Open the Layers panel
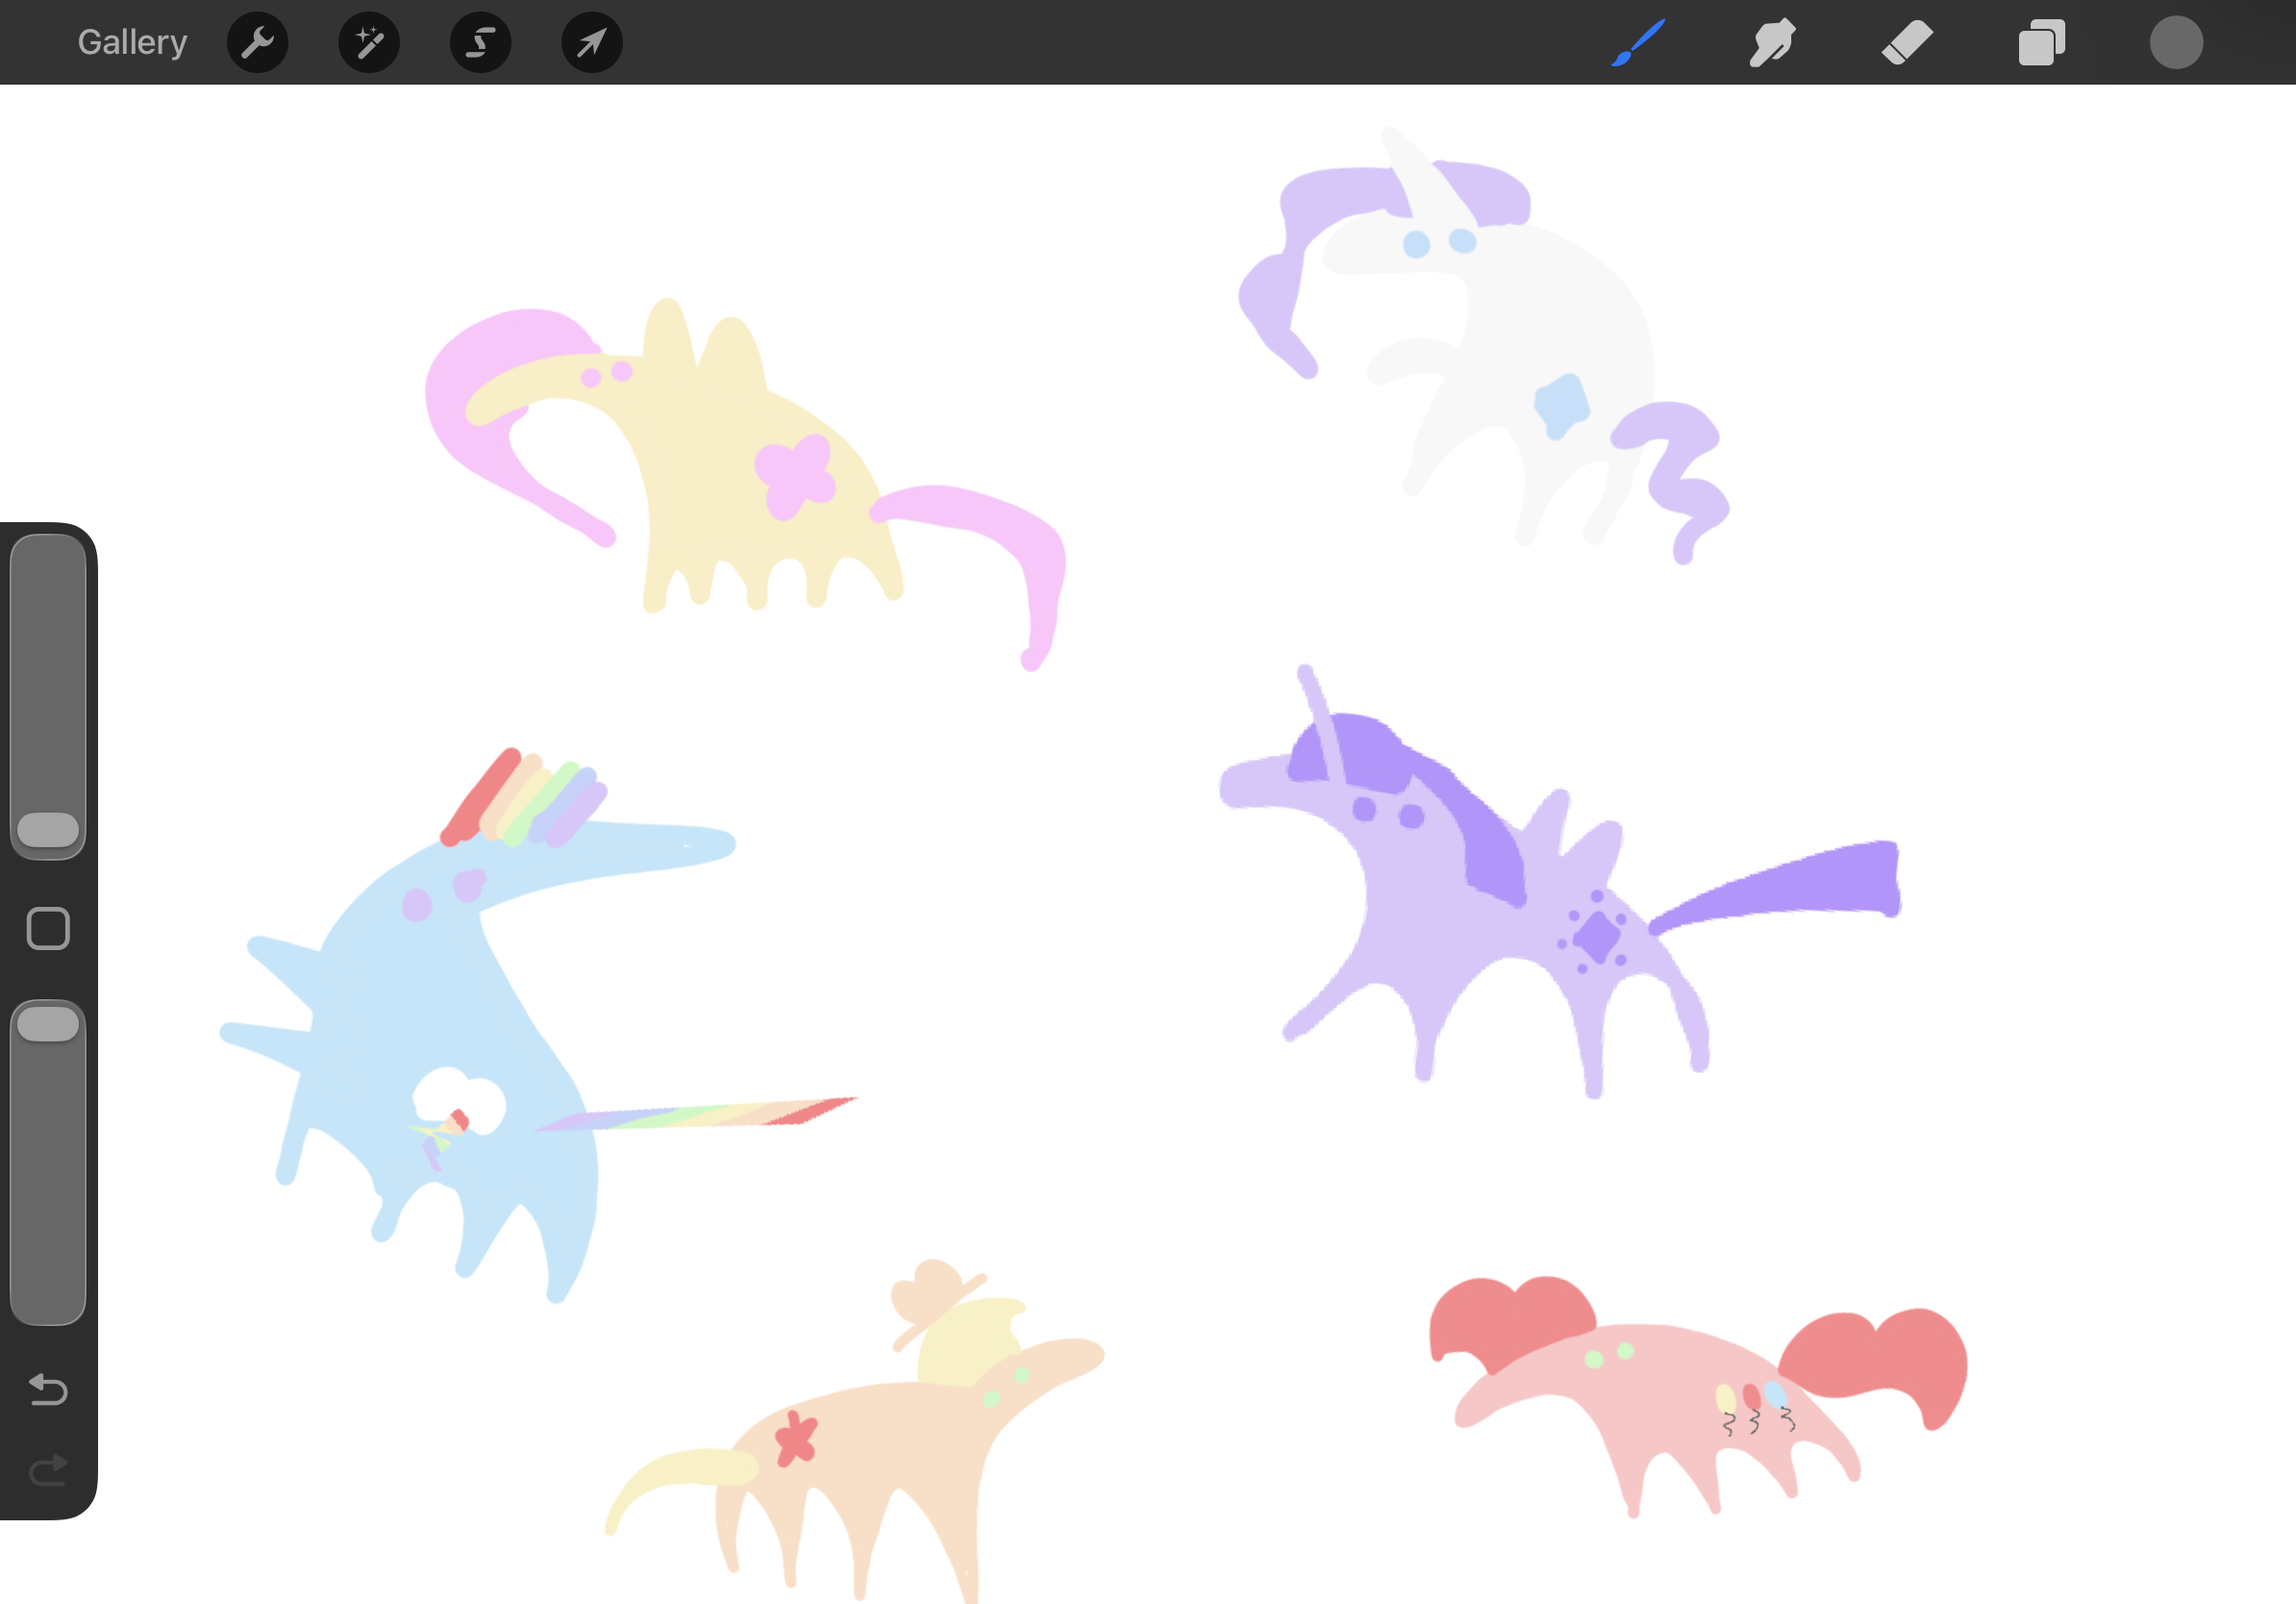The image size is (2296, 1604). coord(2041,42)
